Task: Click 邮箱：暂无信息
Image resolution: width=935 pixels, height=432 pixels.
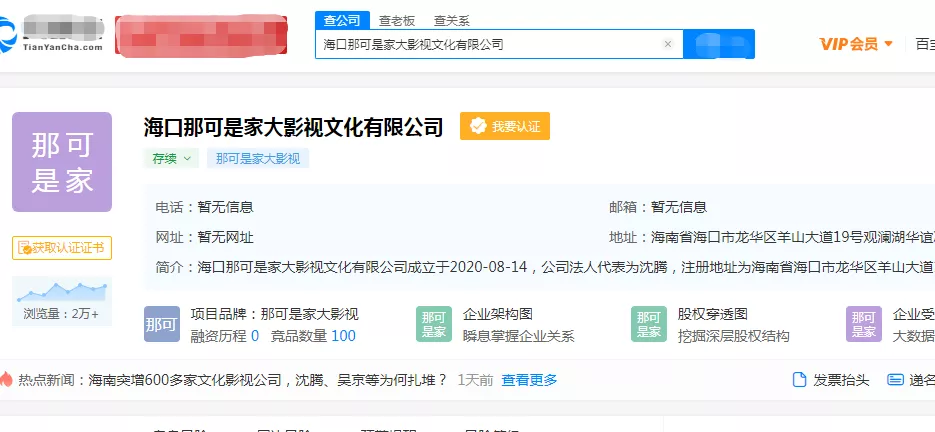Action: (658, 207)
